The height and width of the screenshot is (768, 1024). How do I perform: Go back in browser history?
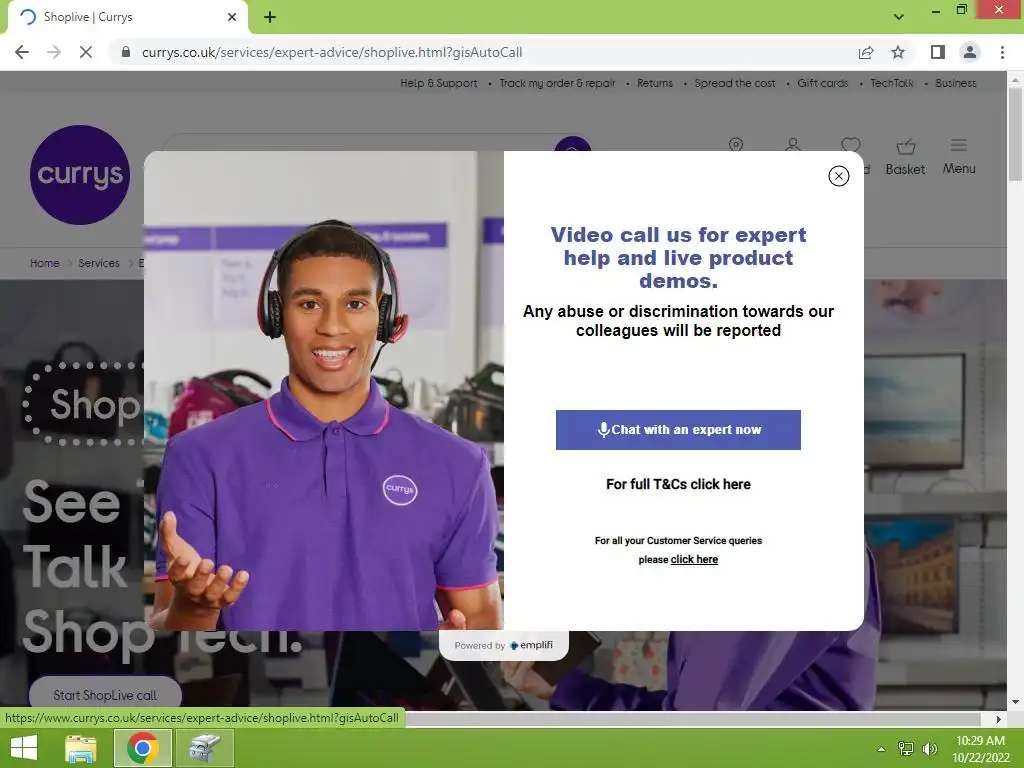pos(22,52)
